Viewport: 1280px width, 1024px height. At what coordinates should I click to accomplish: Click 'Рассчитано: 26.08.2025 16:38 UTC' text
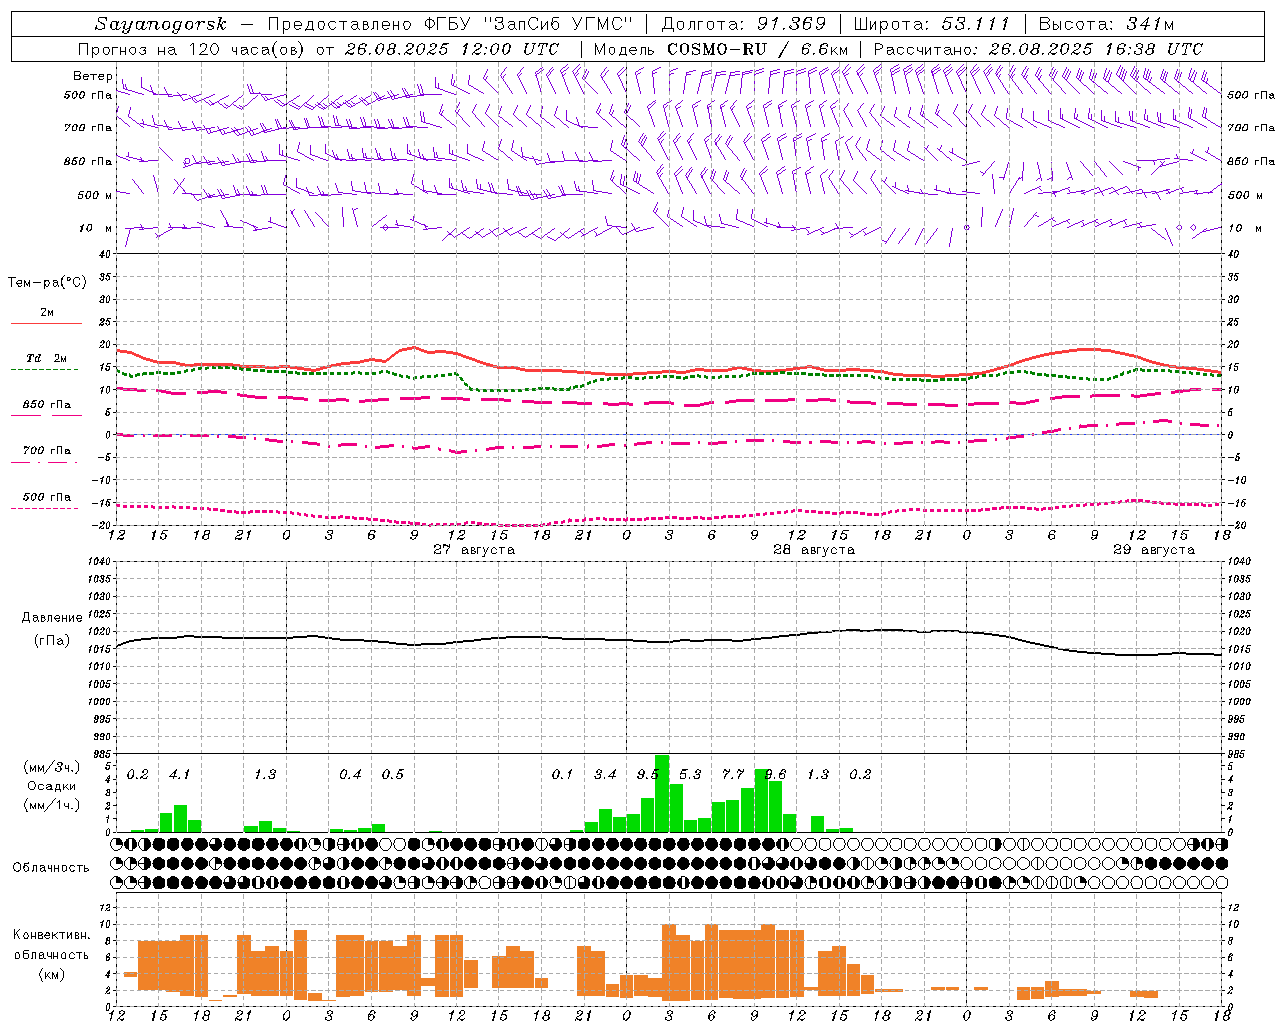point(1038,49)
